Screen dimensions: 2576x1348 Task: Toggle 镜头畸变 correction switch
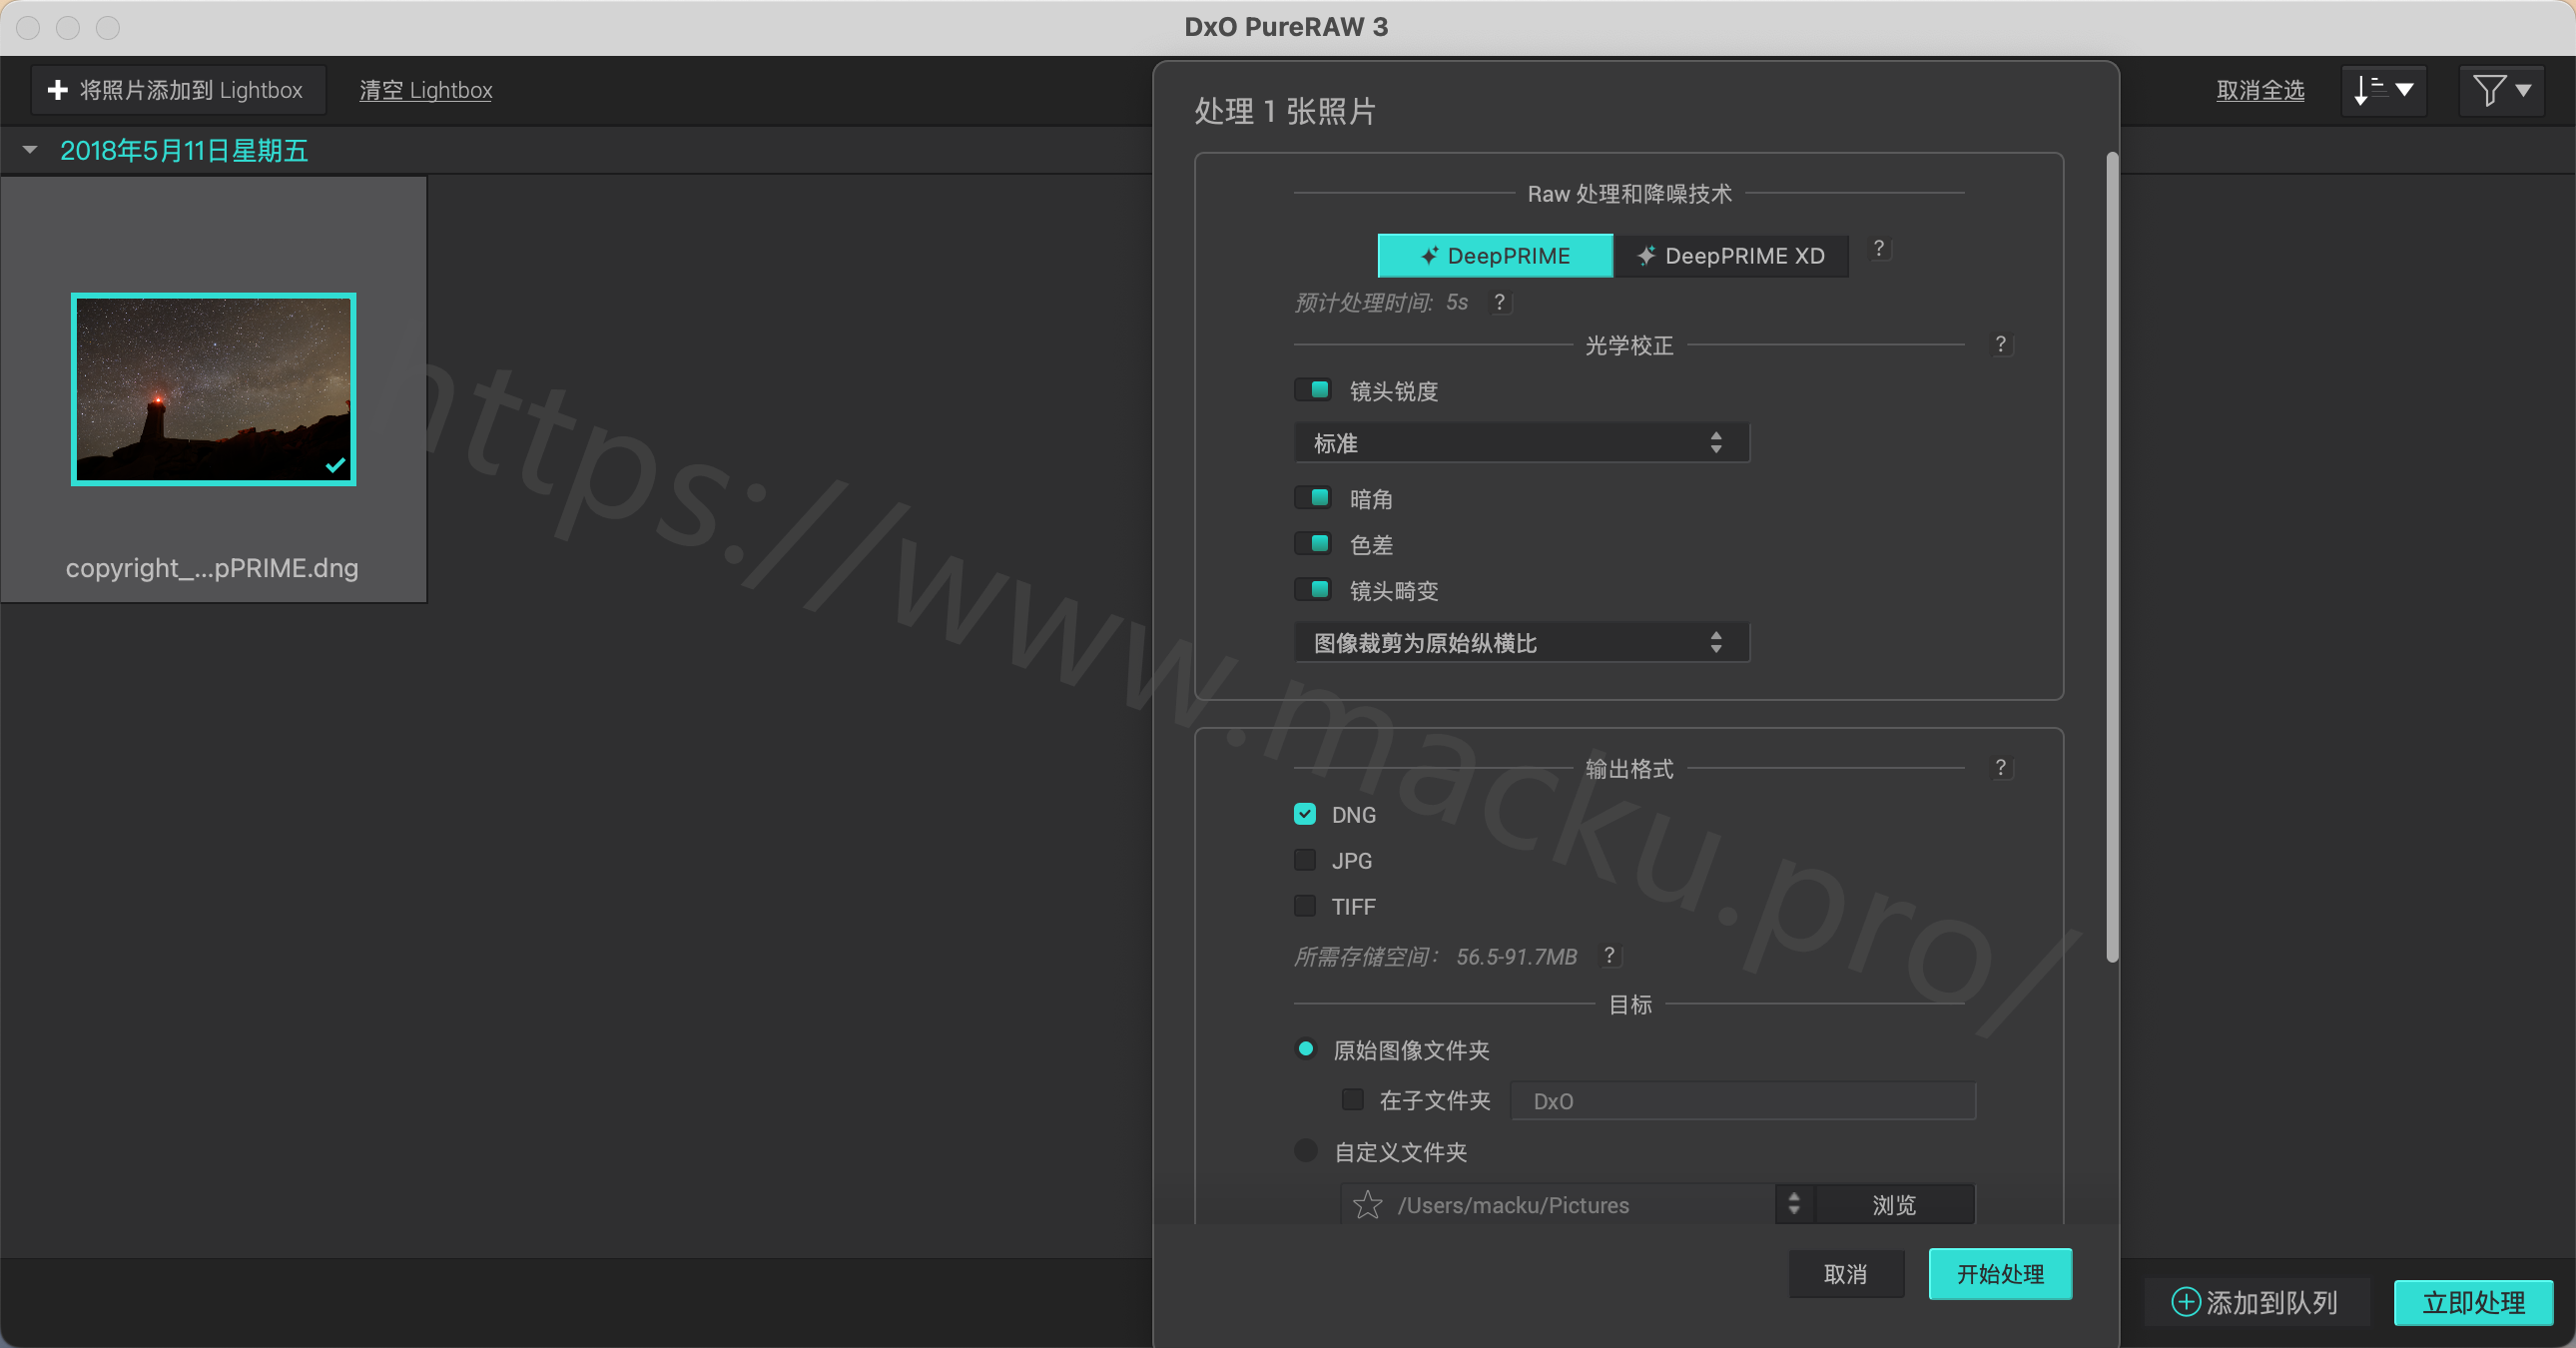click(1313, 590)
